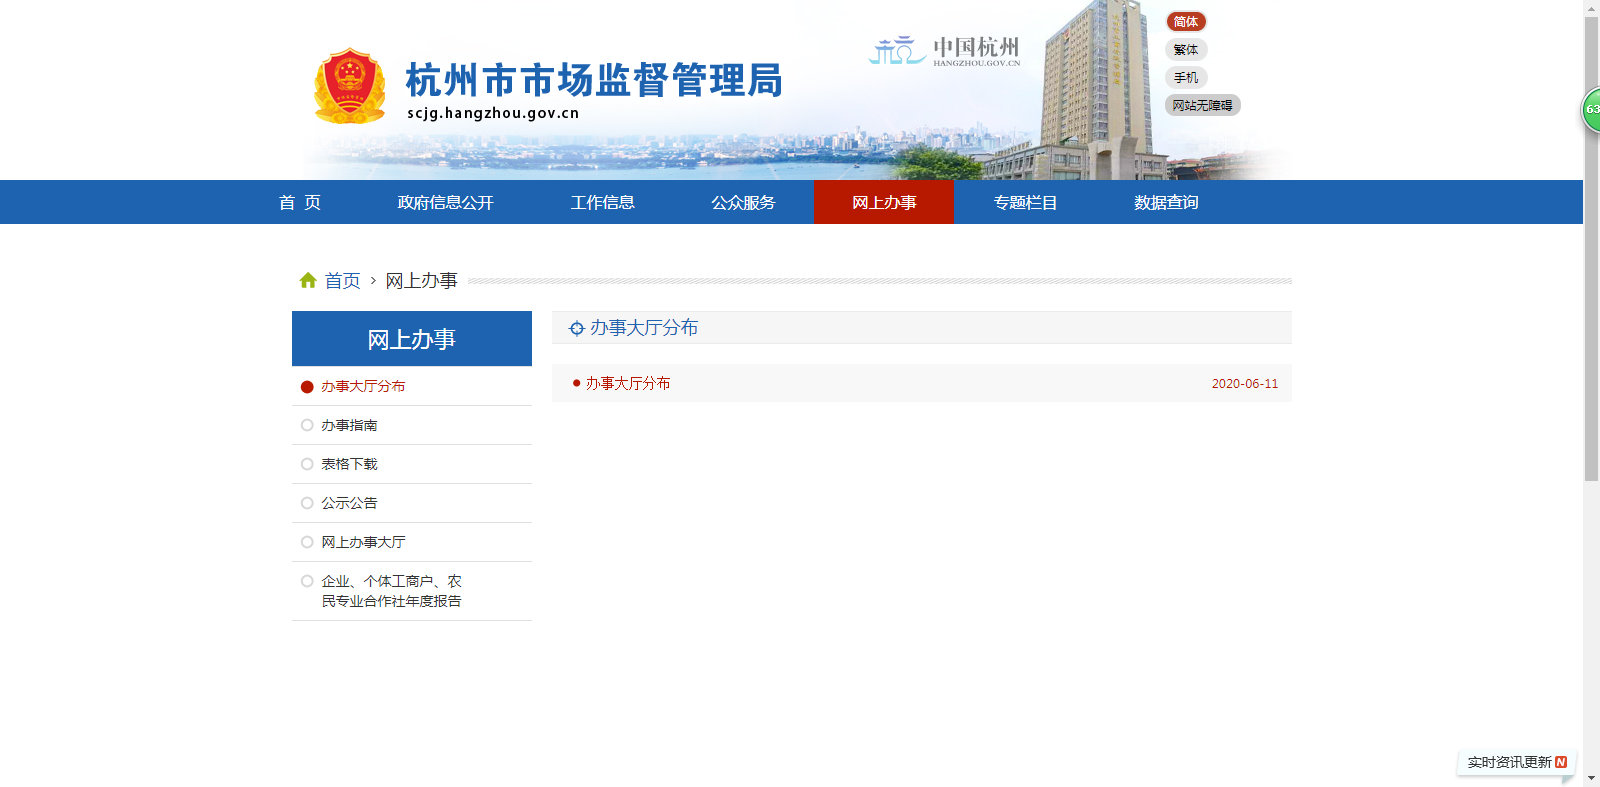Click the 网上办事 sidebar header

click(x=412, y=339)
